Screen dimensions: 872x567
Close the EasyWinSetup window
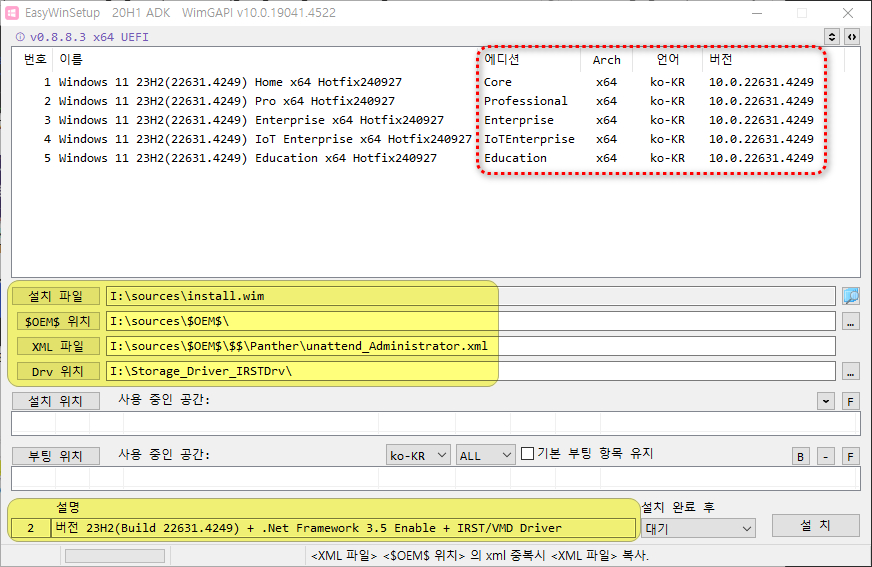tap(848, 13)
